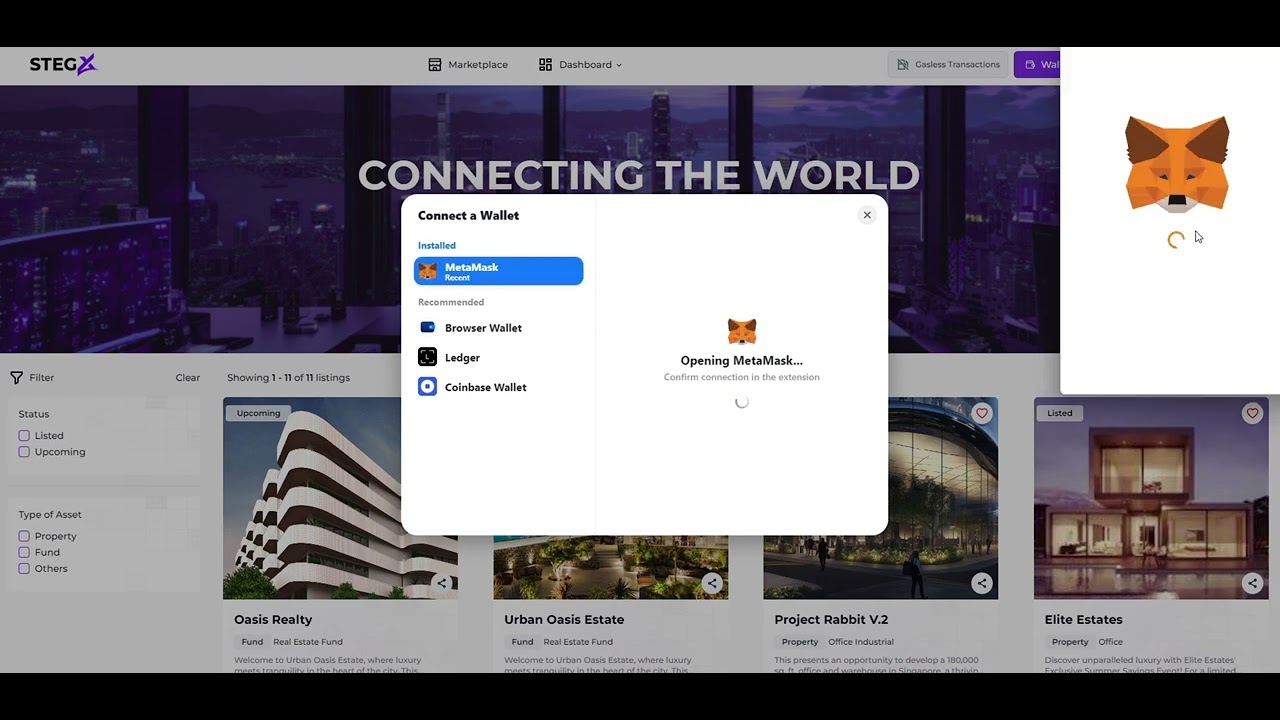Viewport: 1280px width, 720px height.
Task: Choose Ledger wallet option
Action: pos(498,357)
